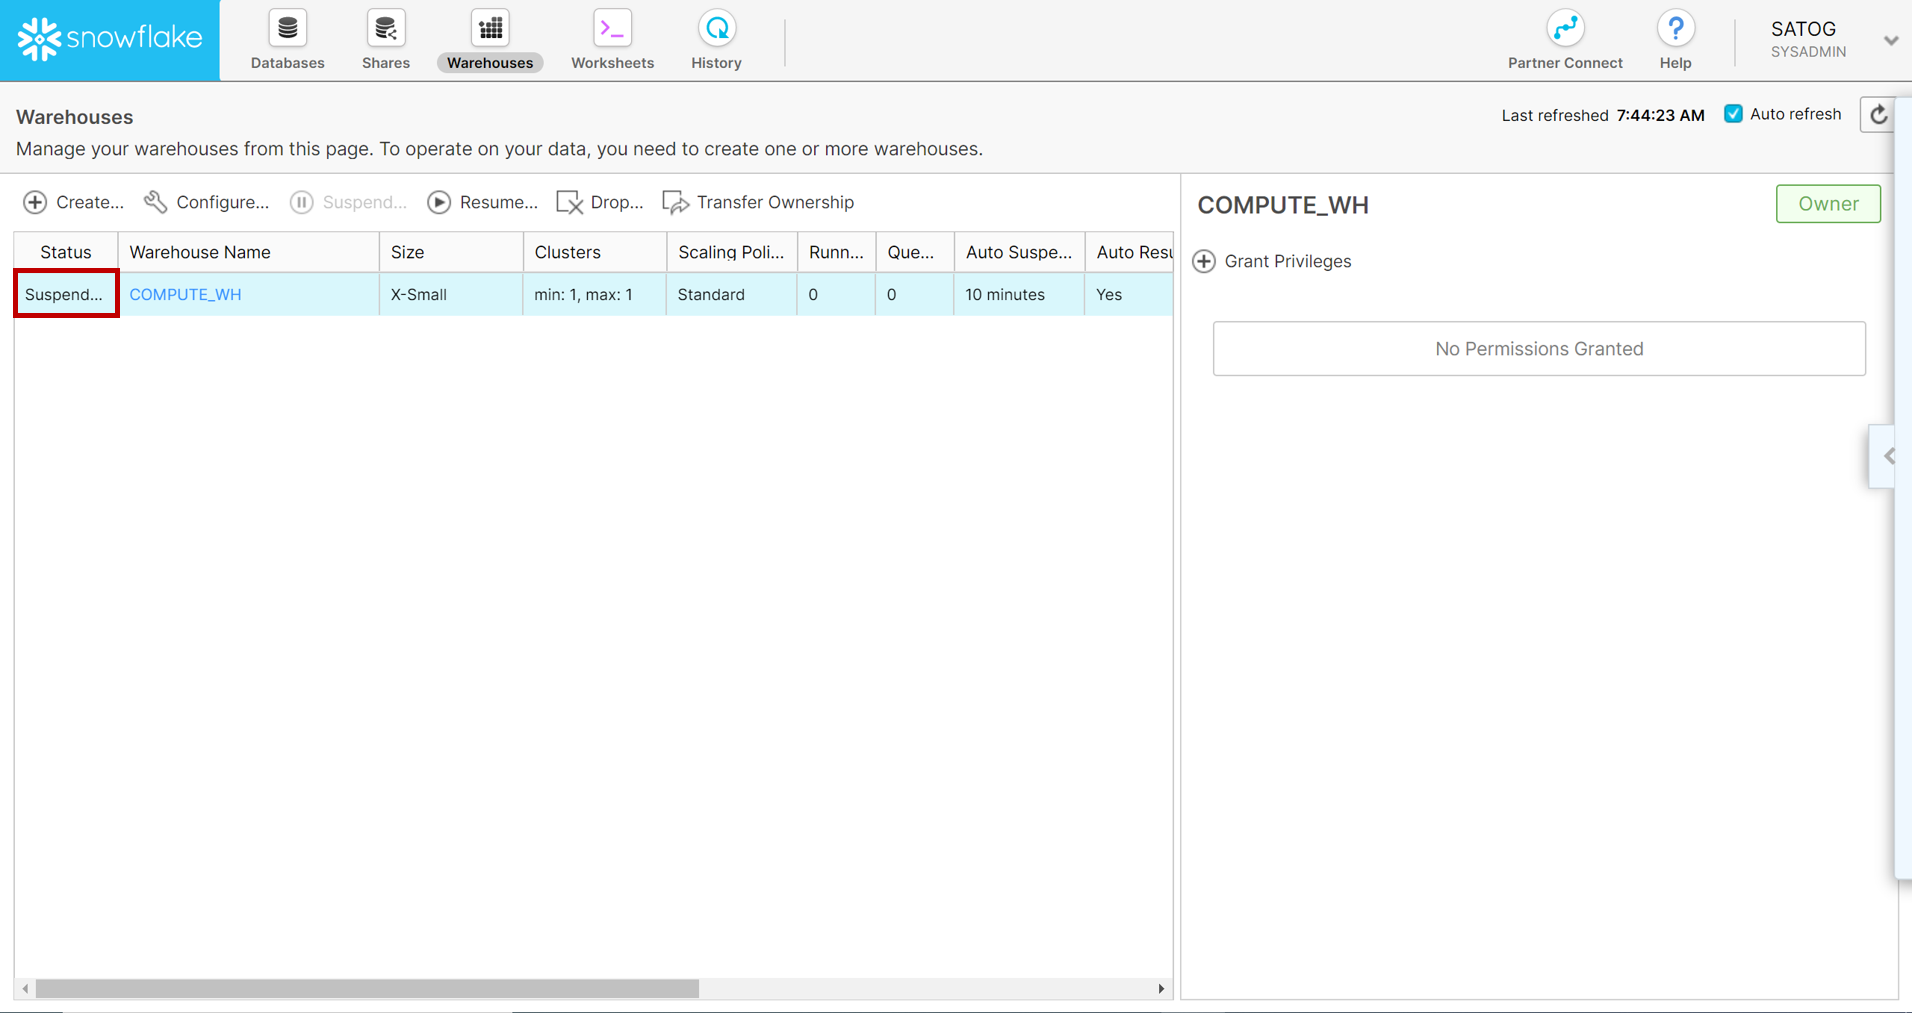Open the History section

pos(716,41)
